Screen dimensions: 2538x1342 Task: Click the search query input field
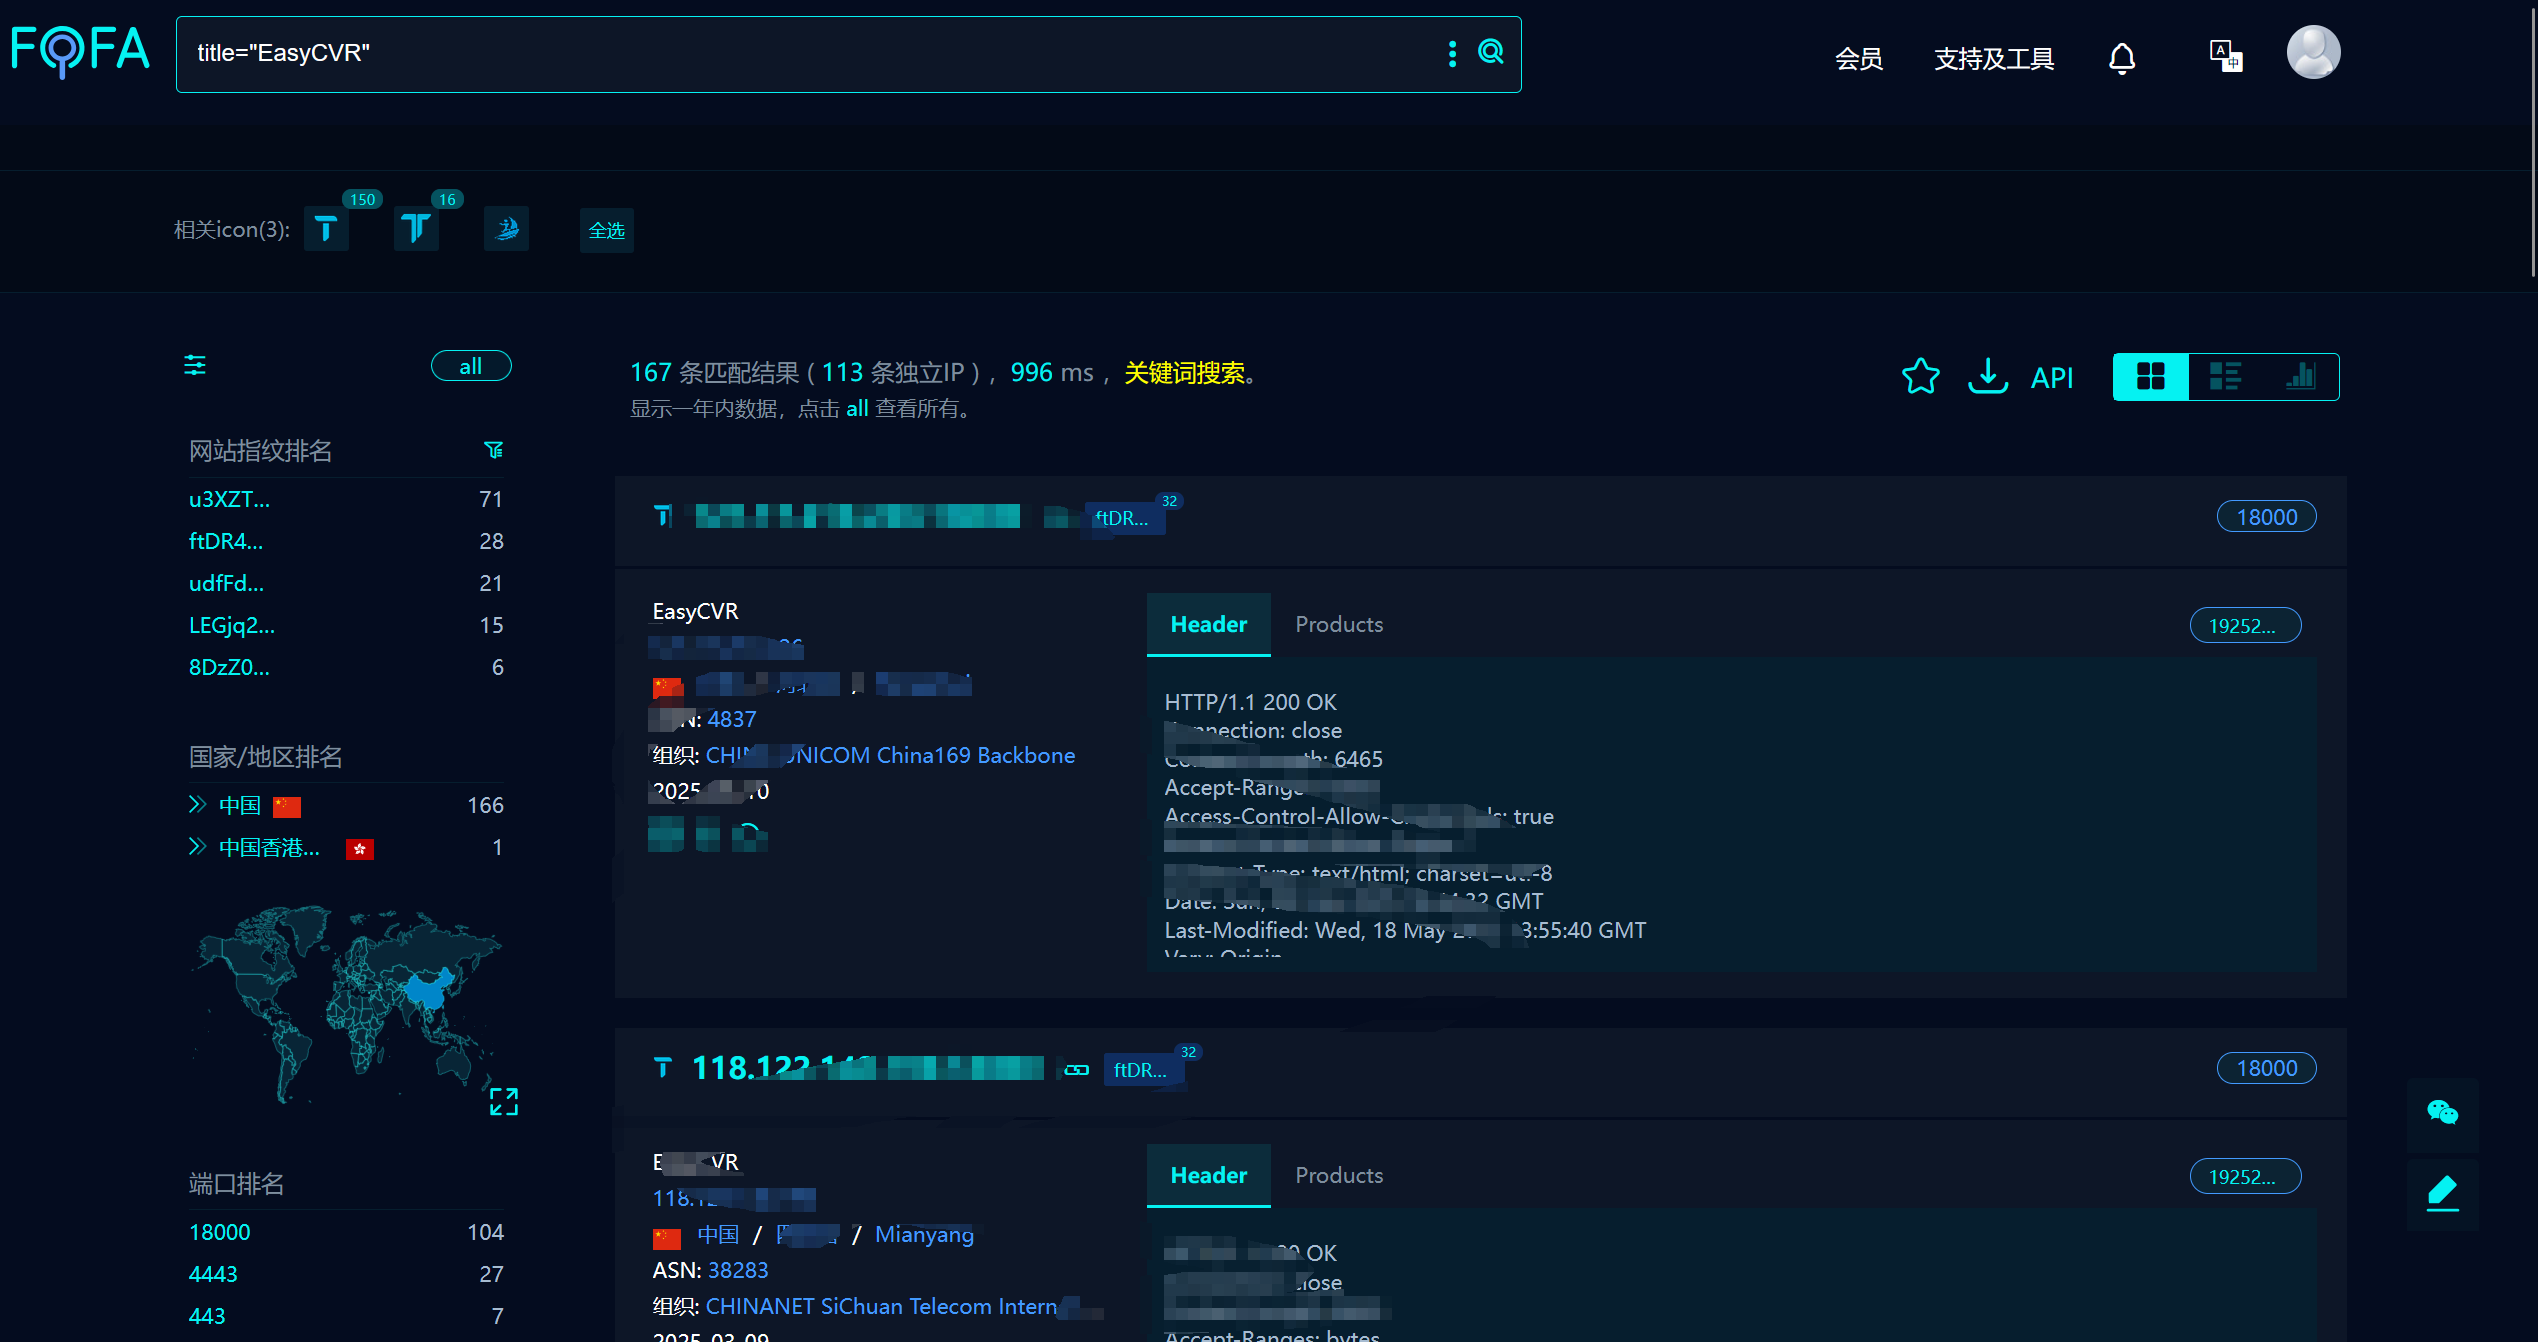[x=800, y=53]
